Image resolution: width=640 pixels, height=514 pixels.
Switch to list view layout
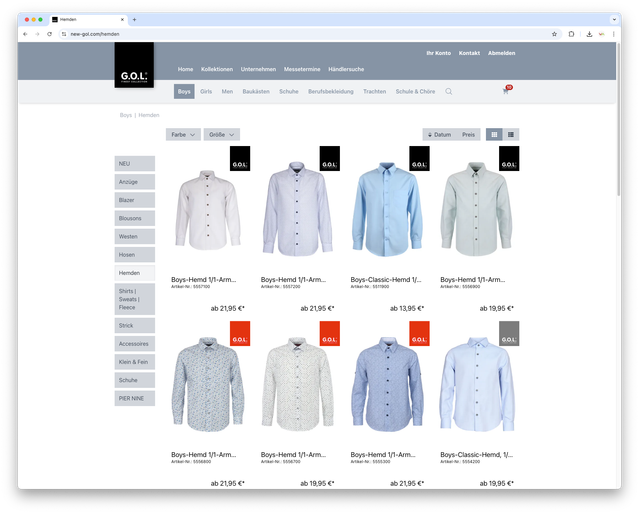(x=511, y=134)
